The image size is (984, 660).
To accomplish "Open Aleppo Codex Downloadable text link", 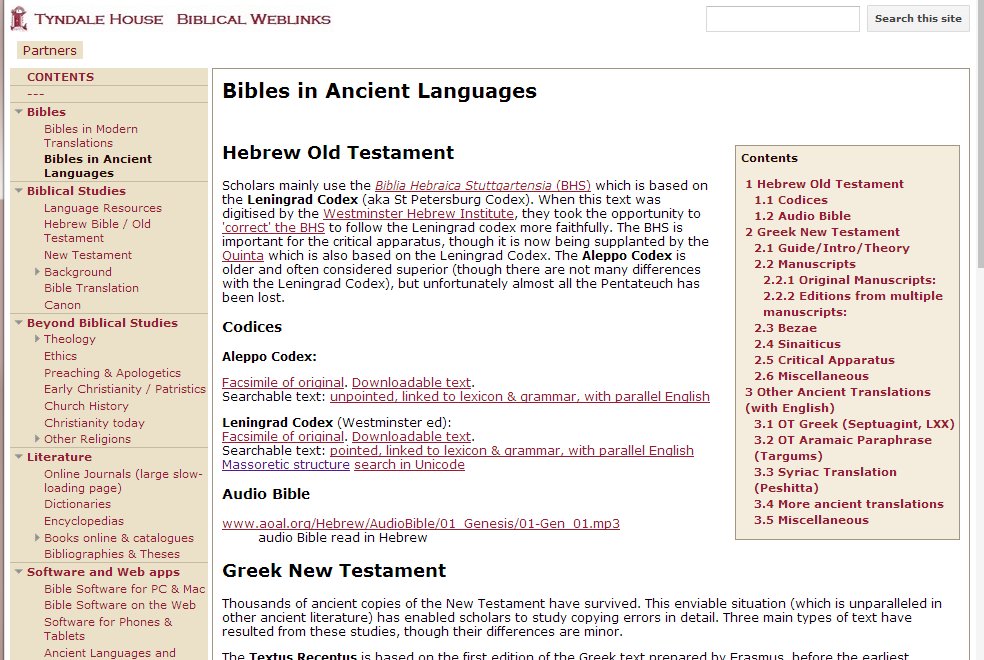I will [412, 383].
